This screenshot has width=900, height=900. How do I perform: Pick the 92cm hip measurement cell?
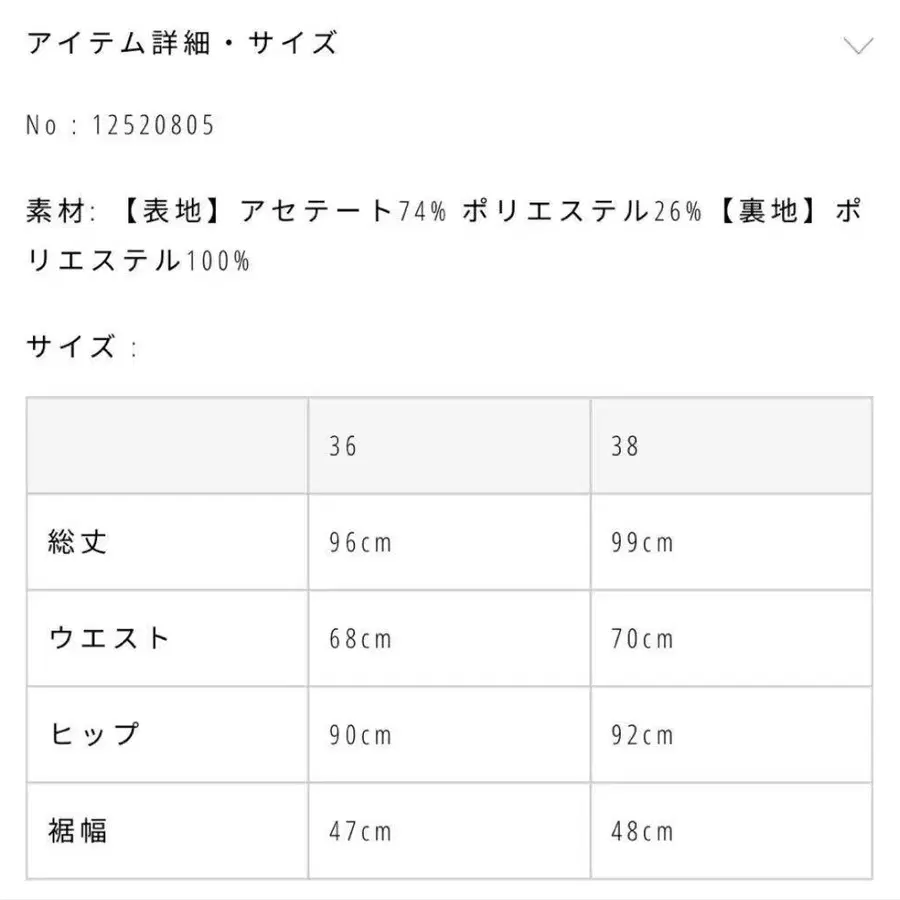coord(642,734)
